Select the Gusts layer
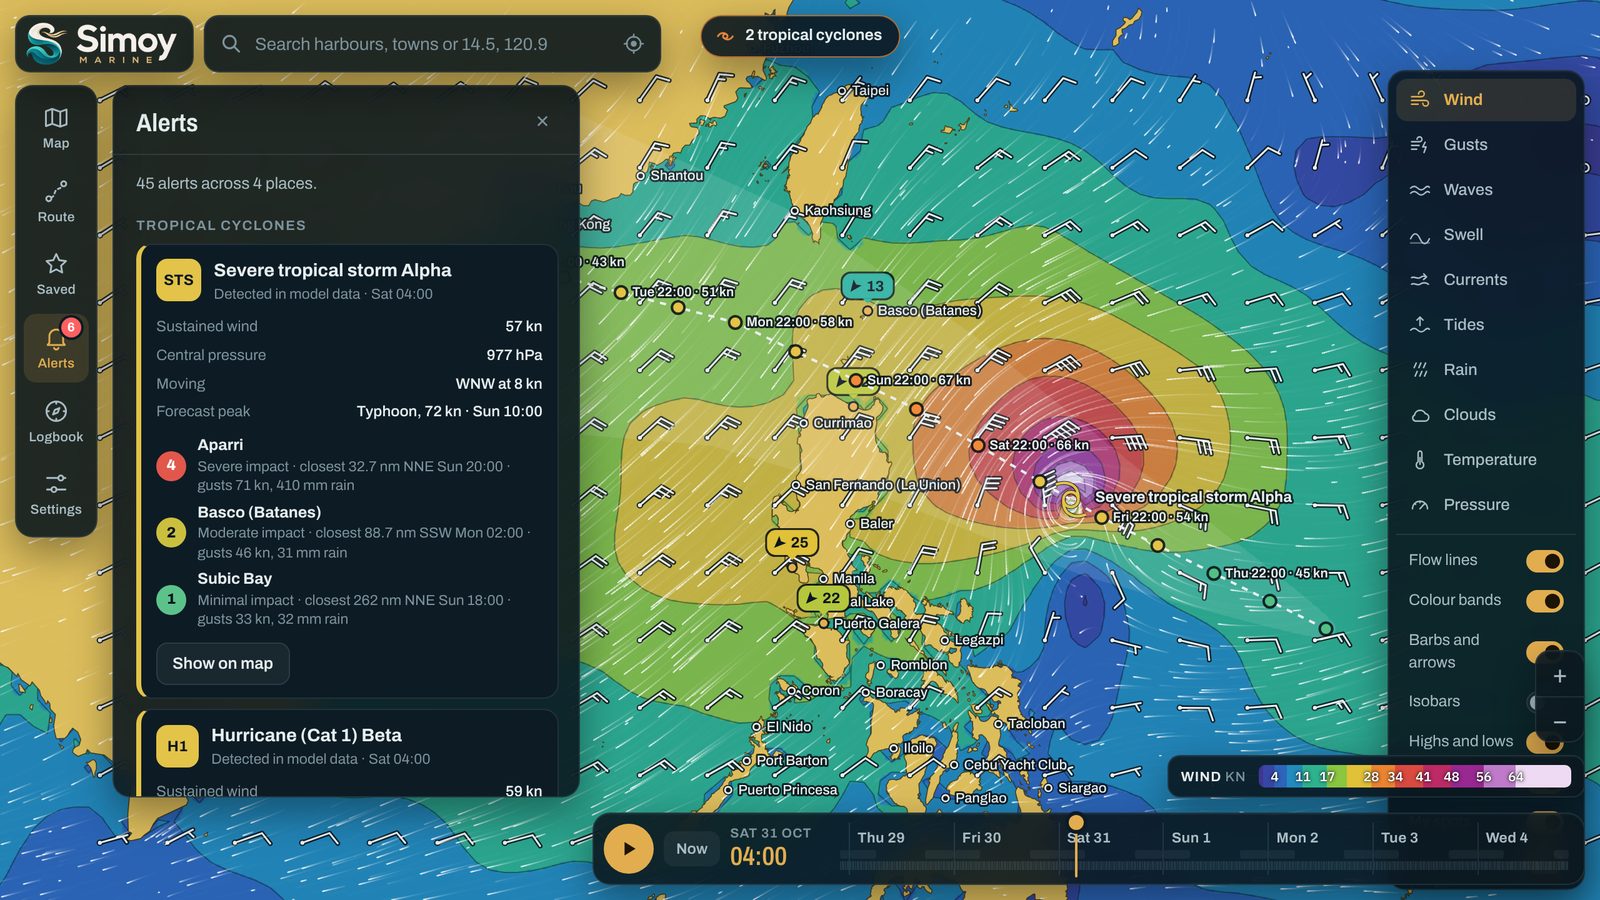Screen dimensions: 1600x900 pos(1486,144)
